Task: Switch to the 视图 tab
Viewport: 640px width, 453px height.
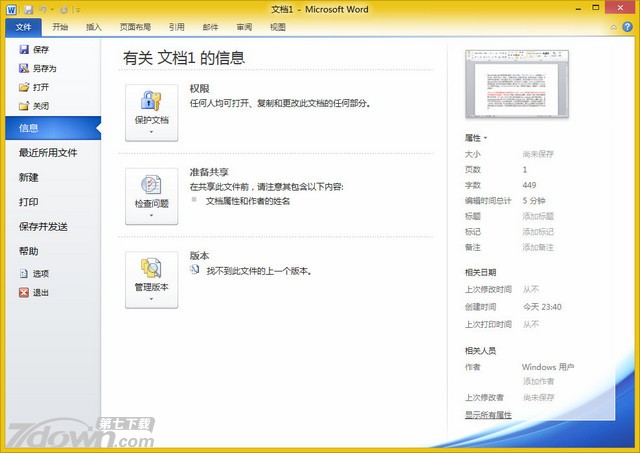Action: tap(278, 27)
